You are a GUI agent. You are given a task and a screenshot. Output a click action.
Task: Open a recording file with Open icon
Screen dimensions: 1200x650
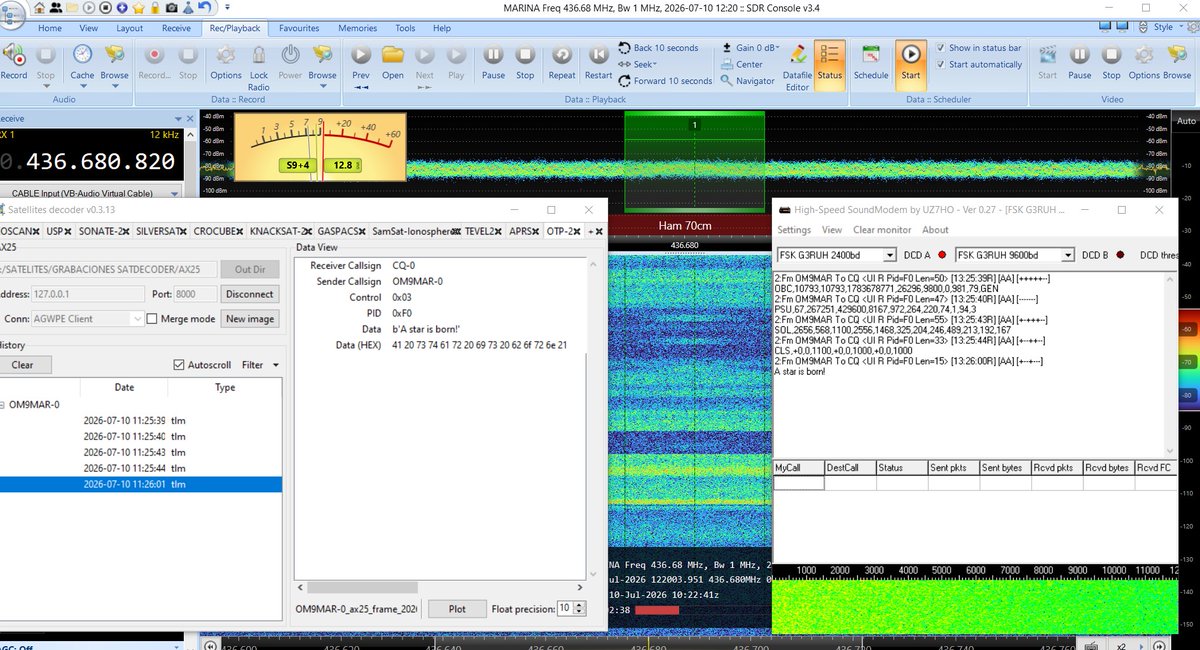(393, 54)
